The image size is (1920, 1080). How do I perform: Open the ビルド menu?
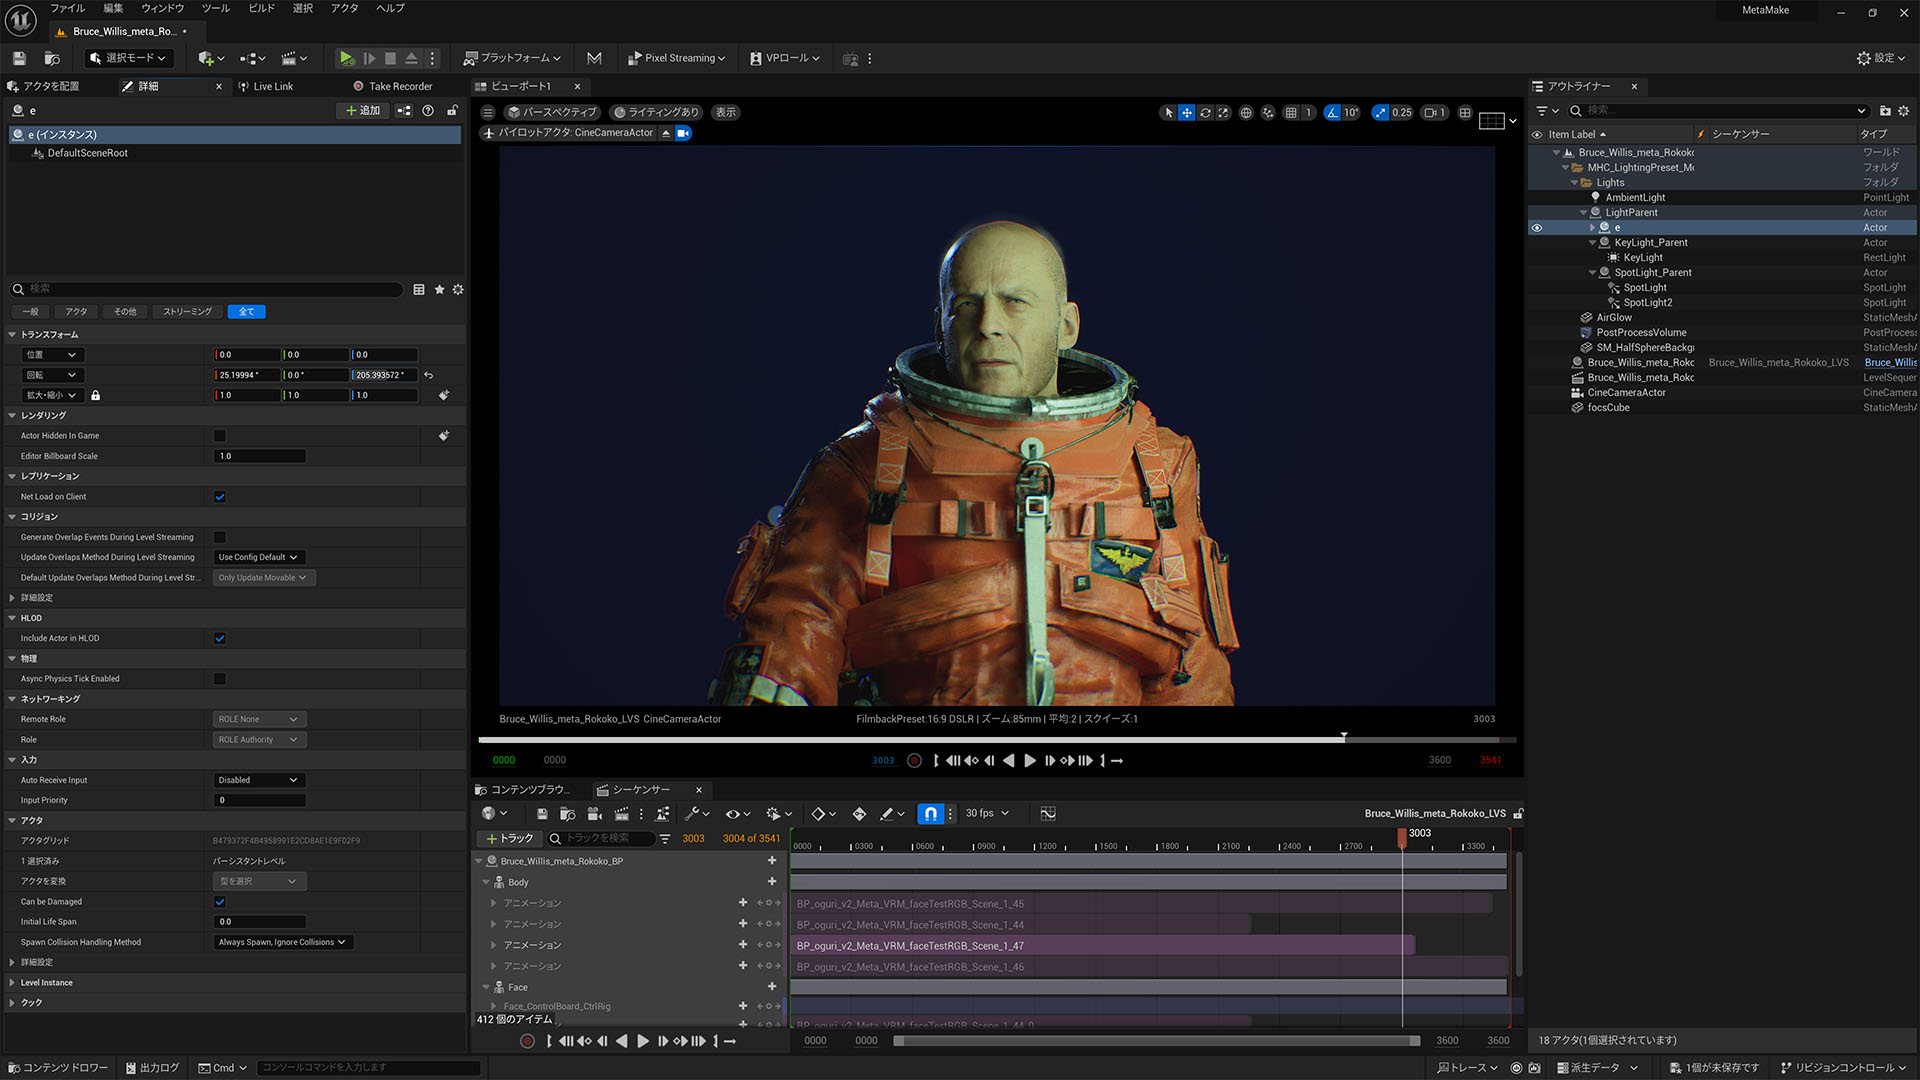coord(261,8)
